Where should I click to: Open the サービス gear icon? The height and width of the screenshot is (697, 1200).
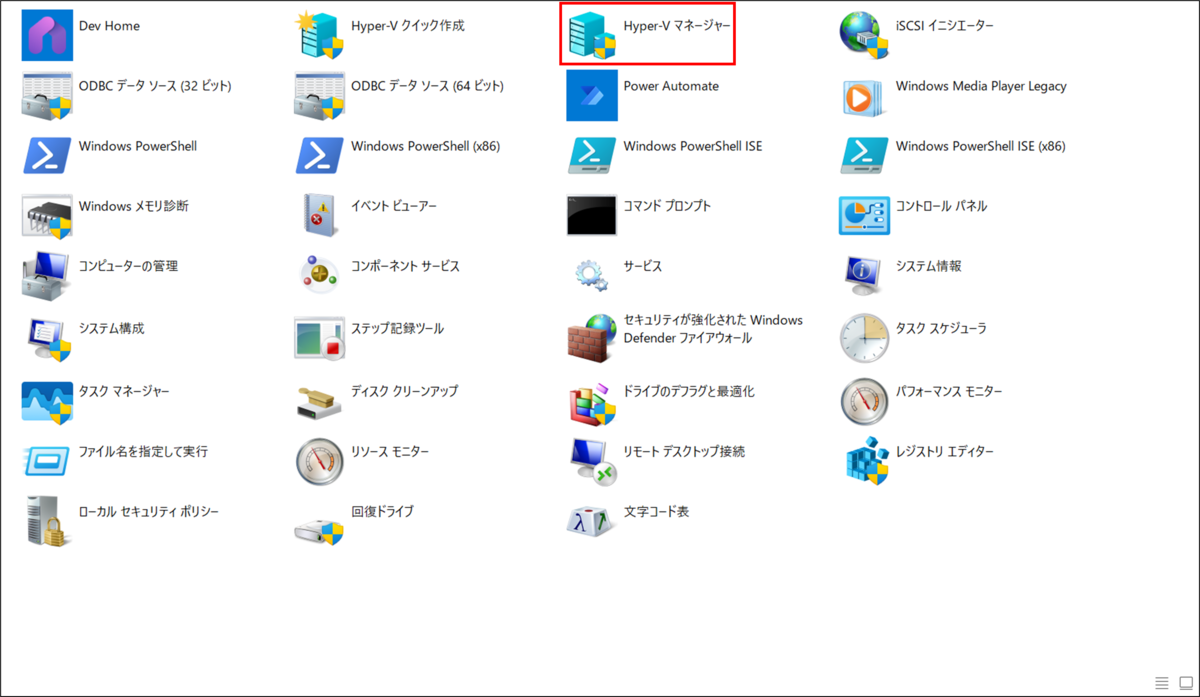pyautogui.click(x=591, y=276)
